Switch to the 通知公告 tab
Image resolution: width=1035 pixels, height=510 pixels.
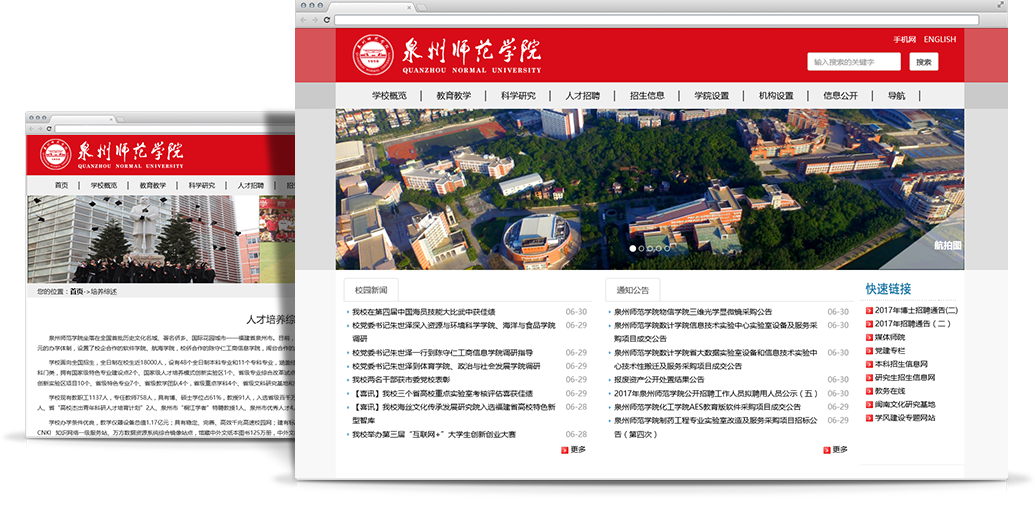pos(632,290)
